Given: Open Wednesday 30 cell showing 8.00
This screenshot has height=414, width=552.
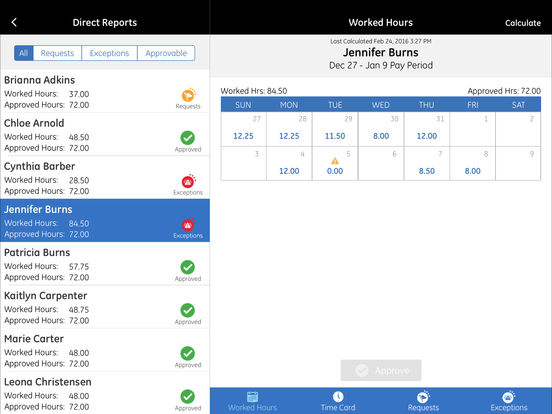Looking at the screenshot, I should tap(381, 129).
